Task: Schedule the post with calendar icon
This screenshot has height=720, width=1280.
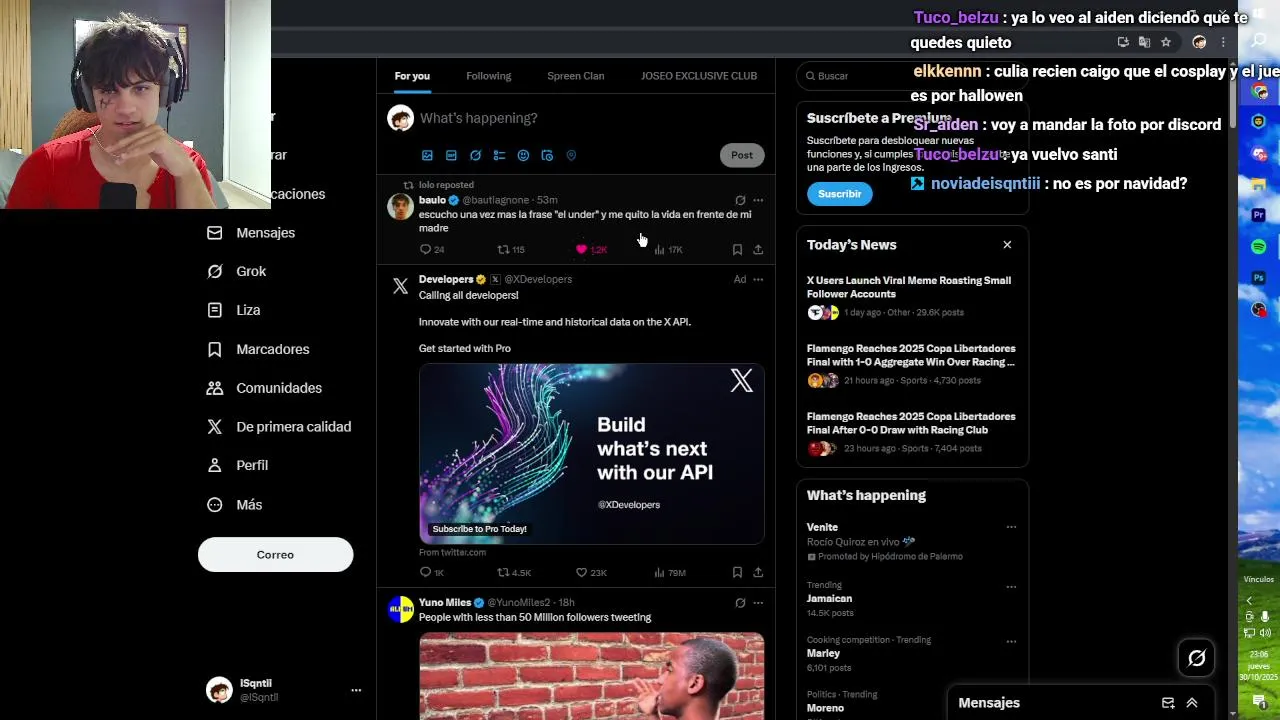Action: [547, 155]
